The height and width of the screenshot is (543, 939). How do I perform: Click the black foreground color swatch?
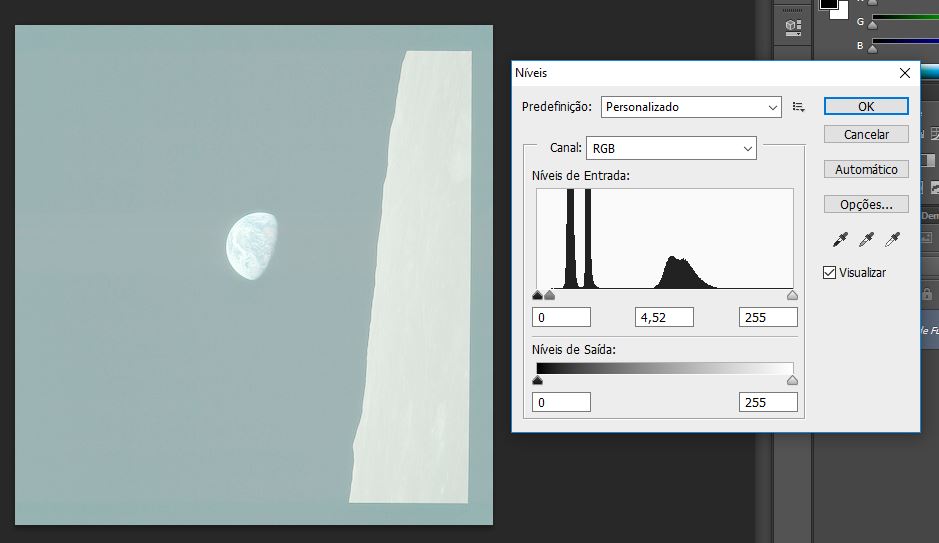pyautogui.click(x=827, y=4)
